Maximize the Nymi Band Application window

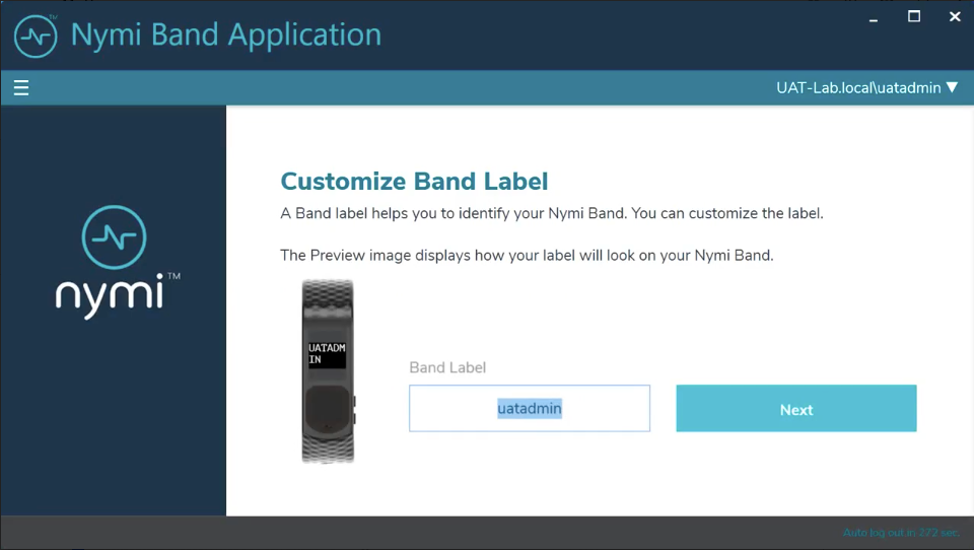point(913,16)
